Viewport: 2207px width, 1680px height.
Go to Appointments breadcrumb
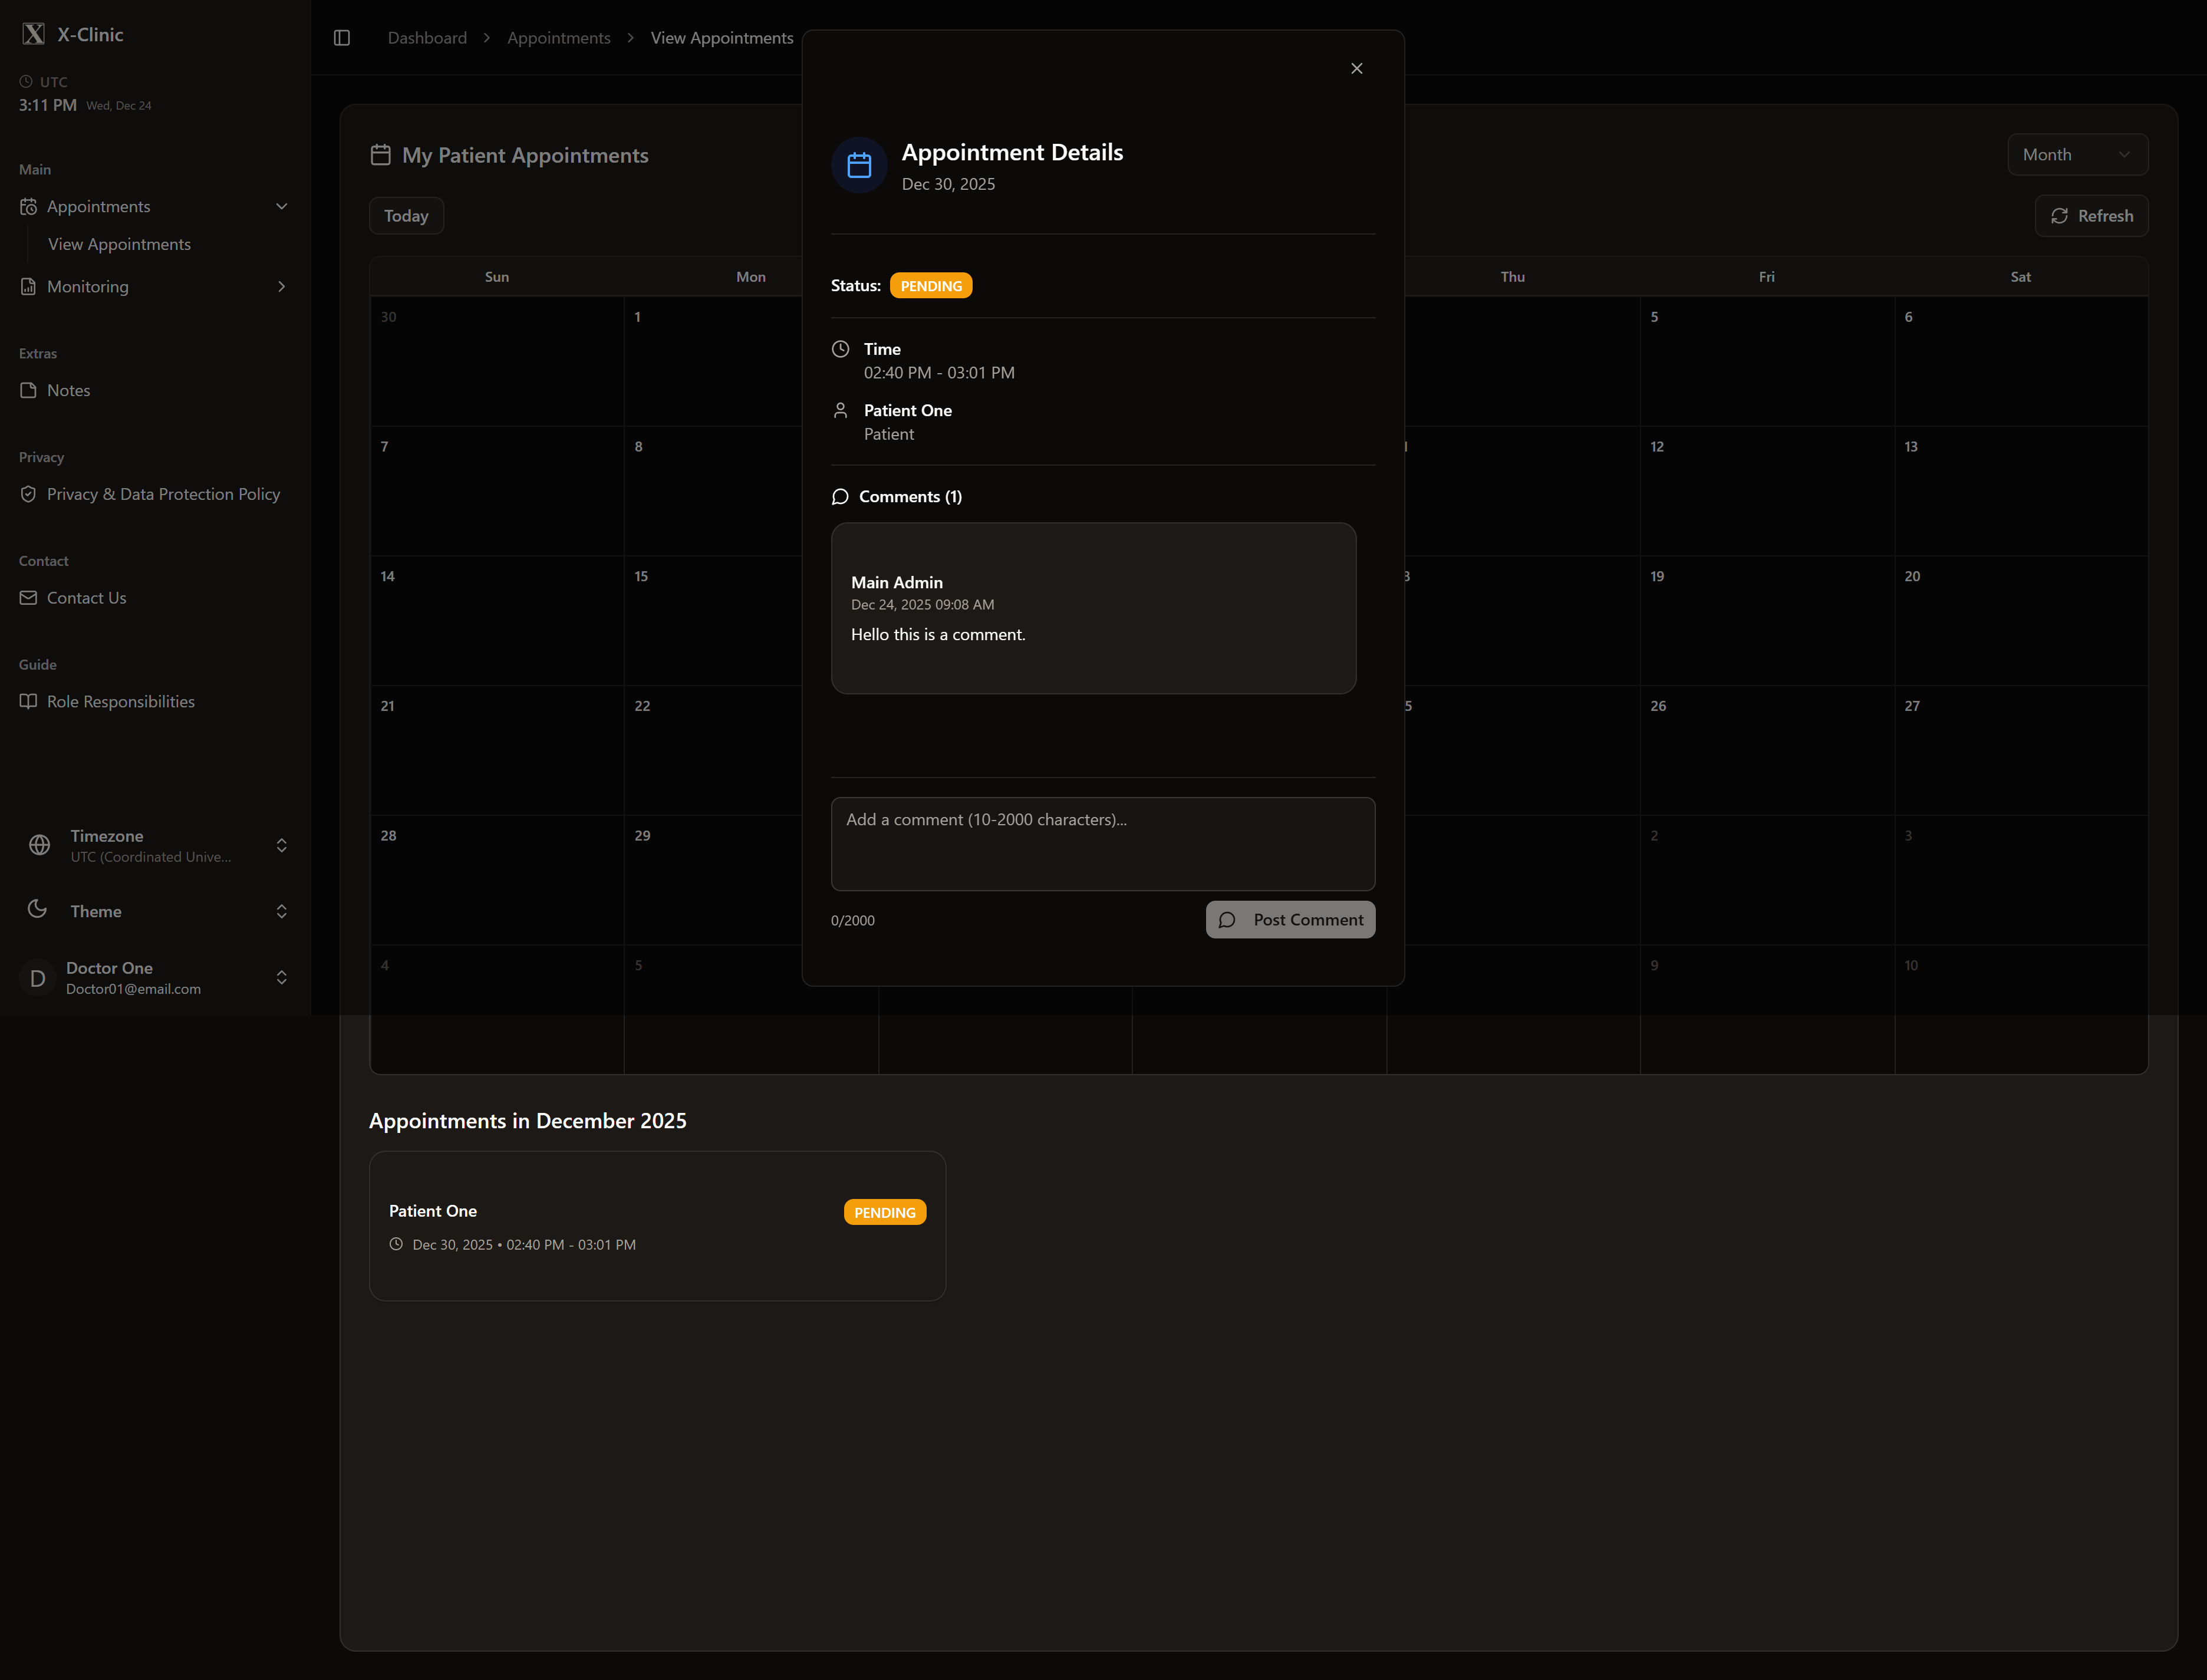point(558,38)
